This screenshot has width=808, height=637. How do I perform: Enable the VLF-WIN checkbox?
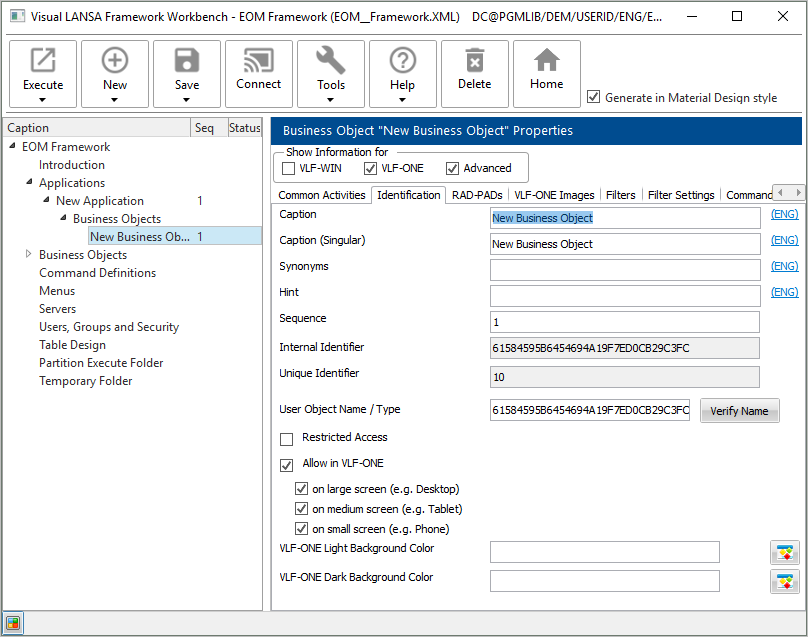(x=289, y=168)
